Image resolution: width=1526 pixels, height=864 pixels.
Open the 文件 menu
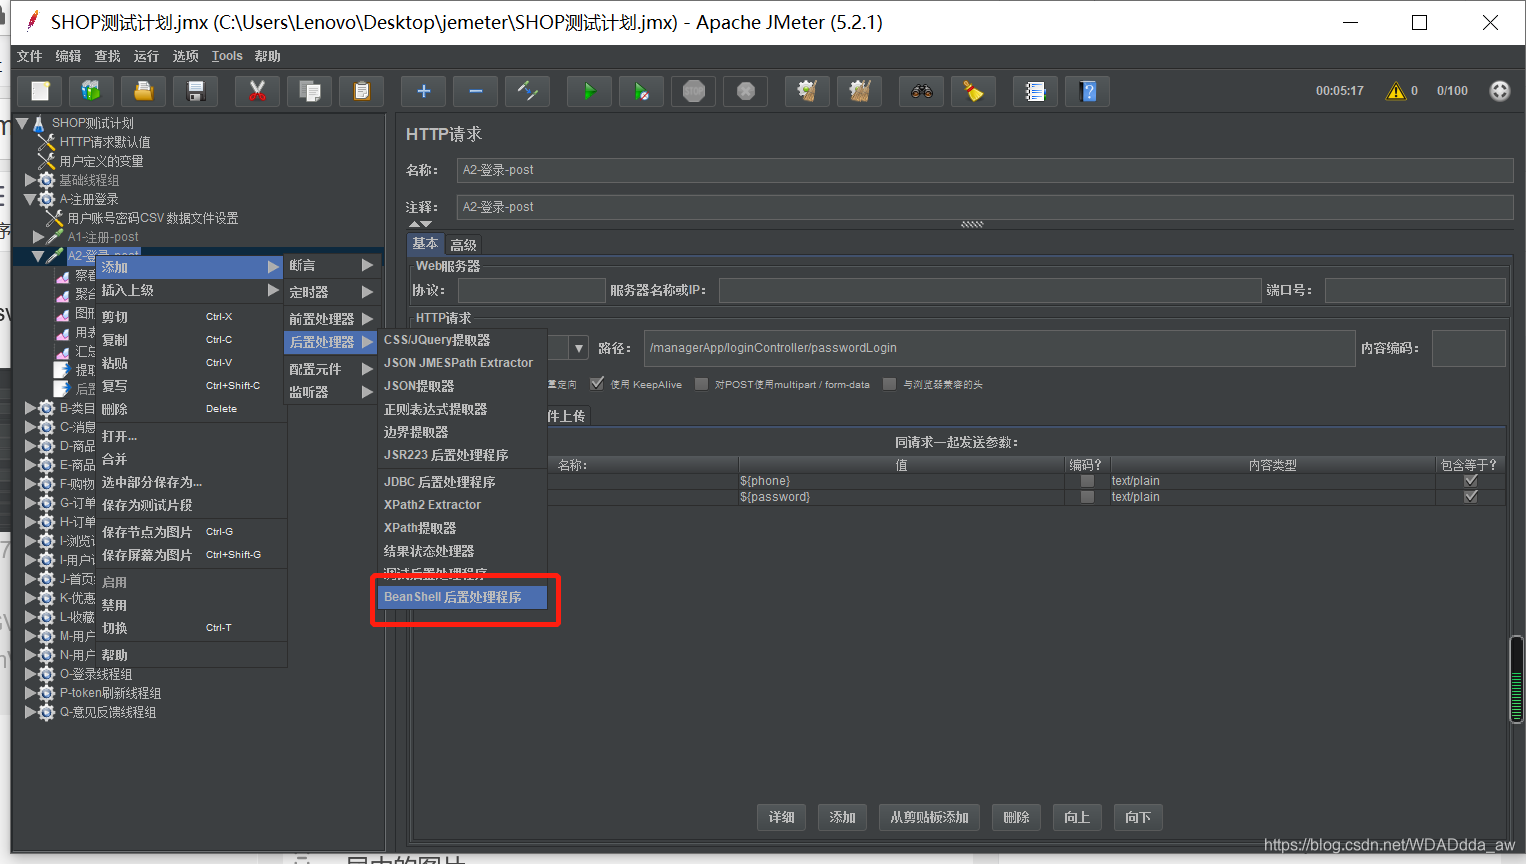tap(30, 56)
